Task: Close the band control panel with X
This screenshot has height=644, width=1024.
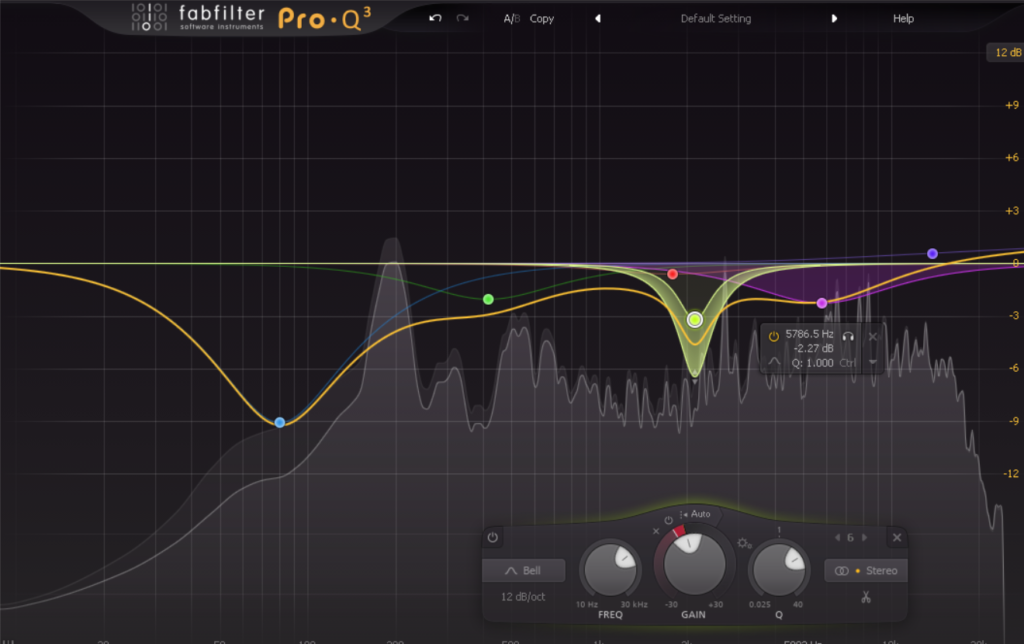Action: [897, 538]
